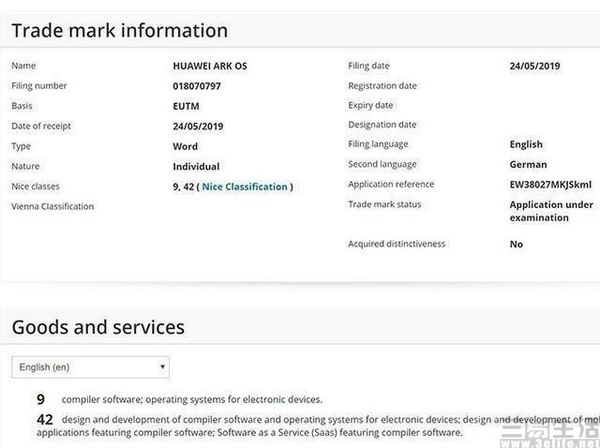Click the German second language value
Viewport: 600px width, 448px height.
point(528,165)
